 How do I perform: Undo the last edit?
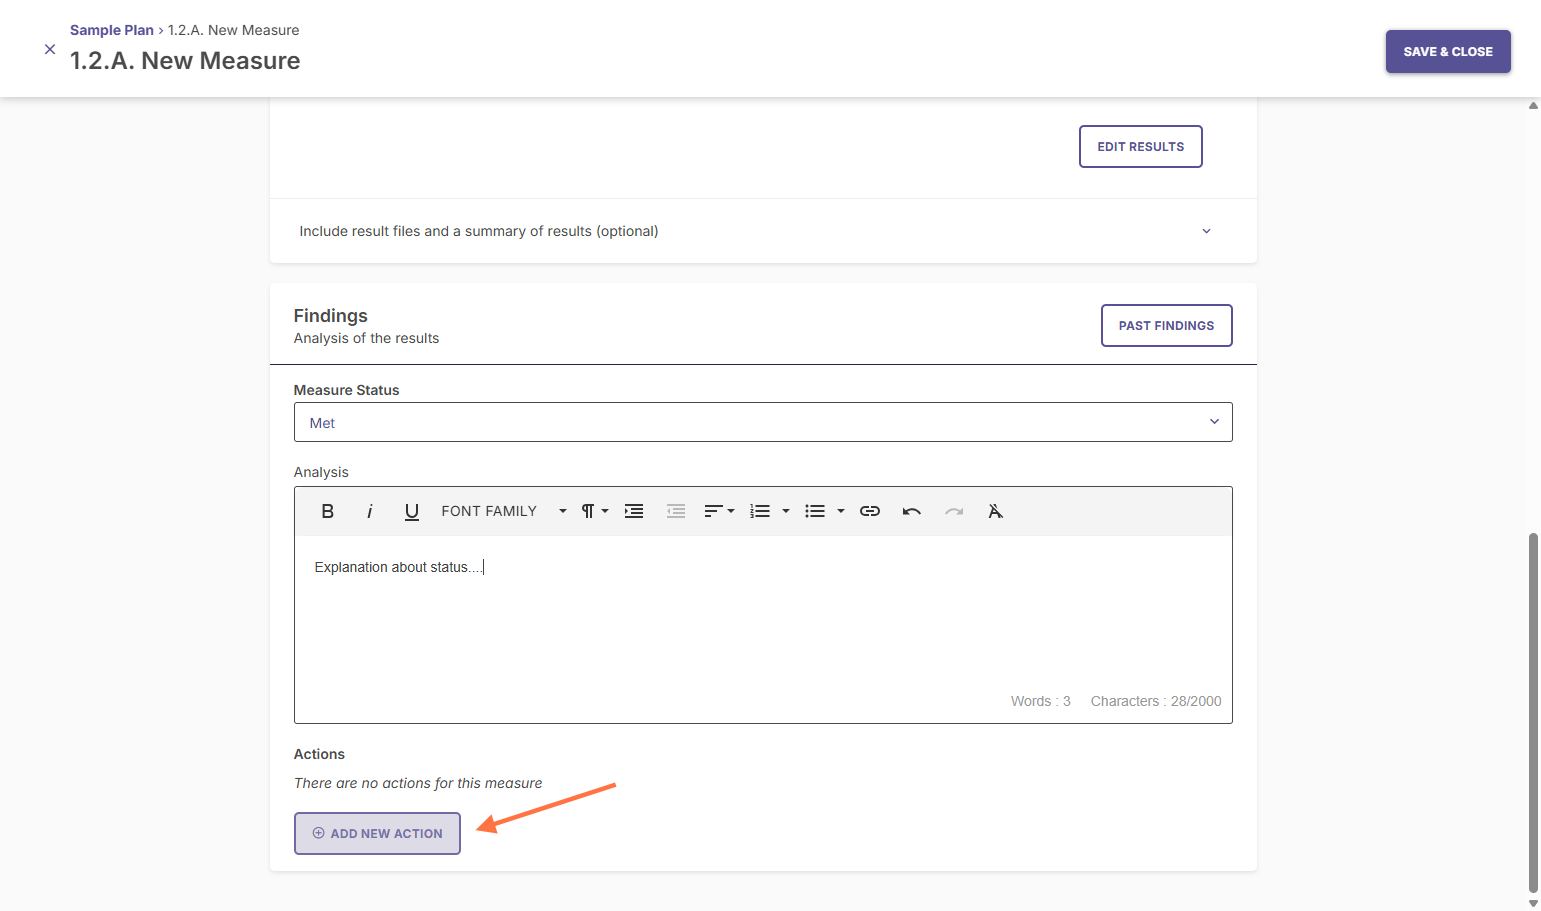[912, 511]
